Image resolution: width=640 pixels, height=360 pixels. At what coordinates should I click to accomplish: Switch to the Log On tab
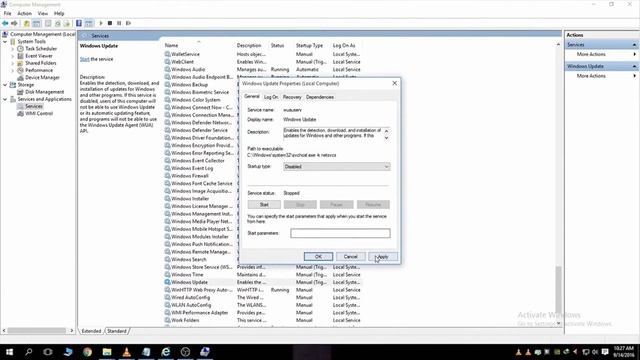point(271,97)
